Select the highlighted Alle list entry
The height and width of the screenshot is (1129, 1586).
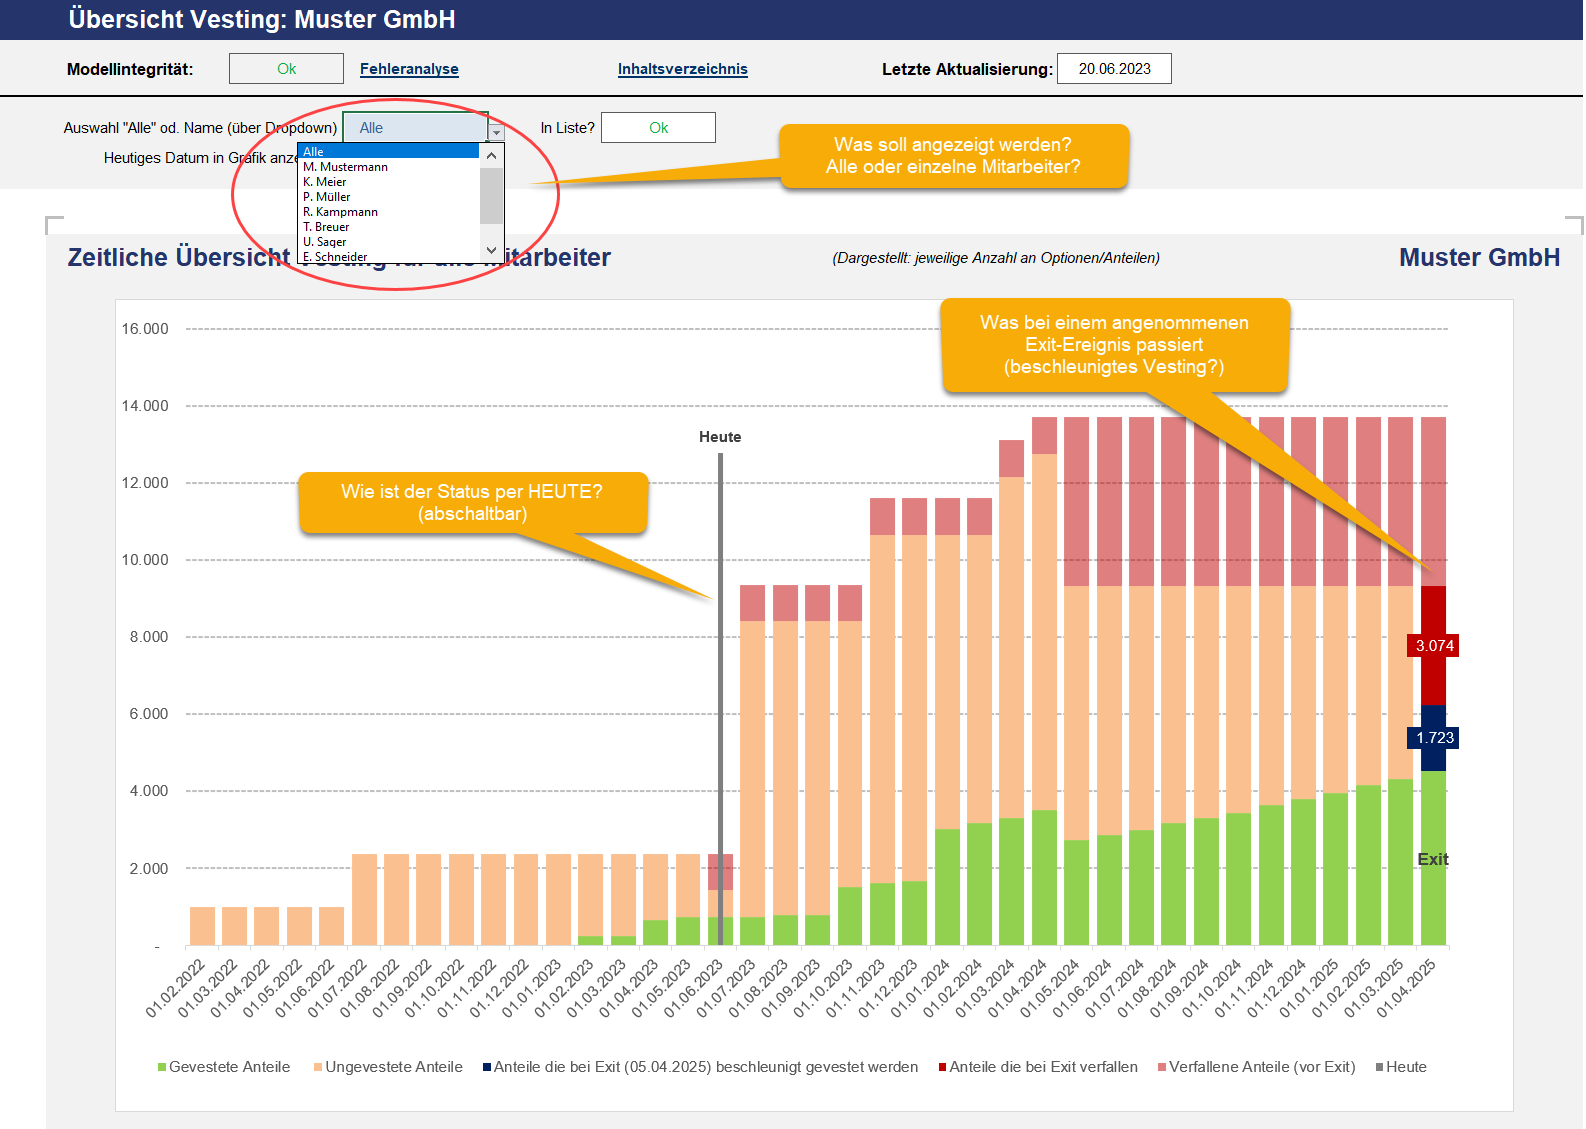pos(389,151)
